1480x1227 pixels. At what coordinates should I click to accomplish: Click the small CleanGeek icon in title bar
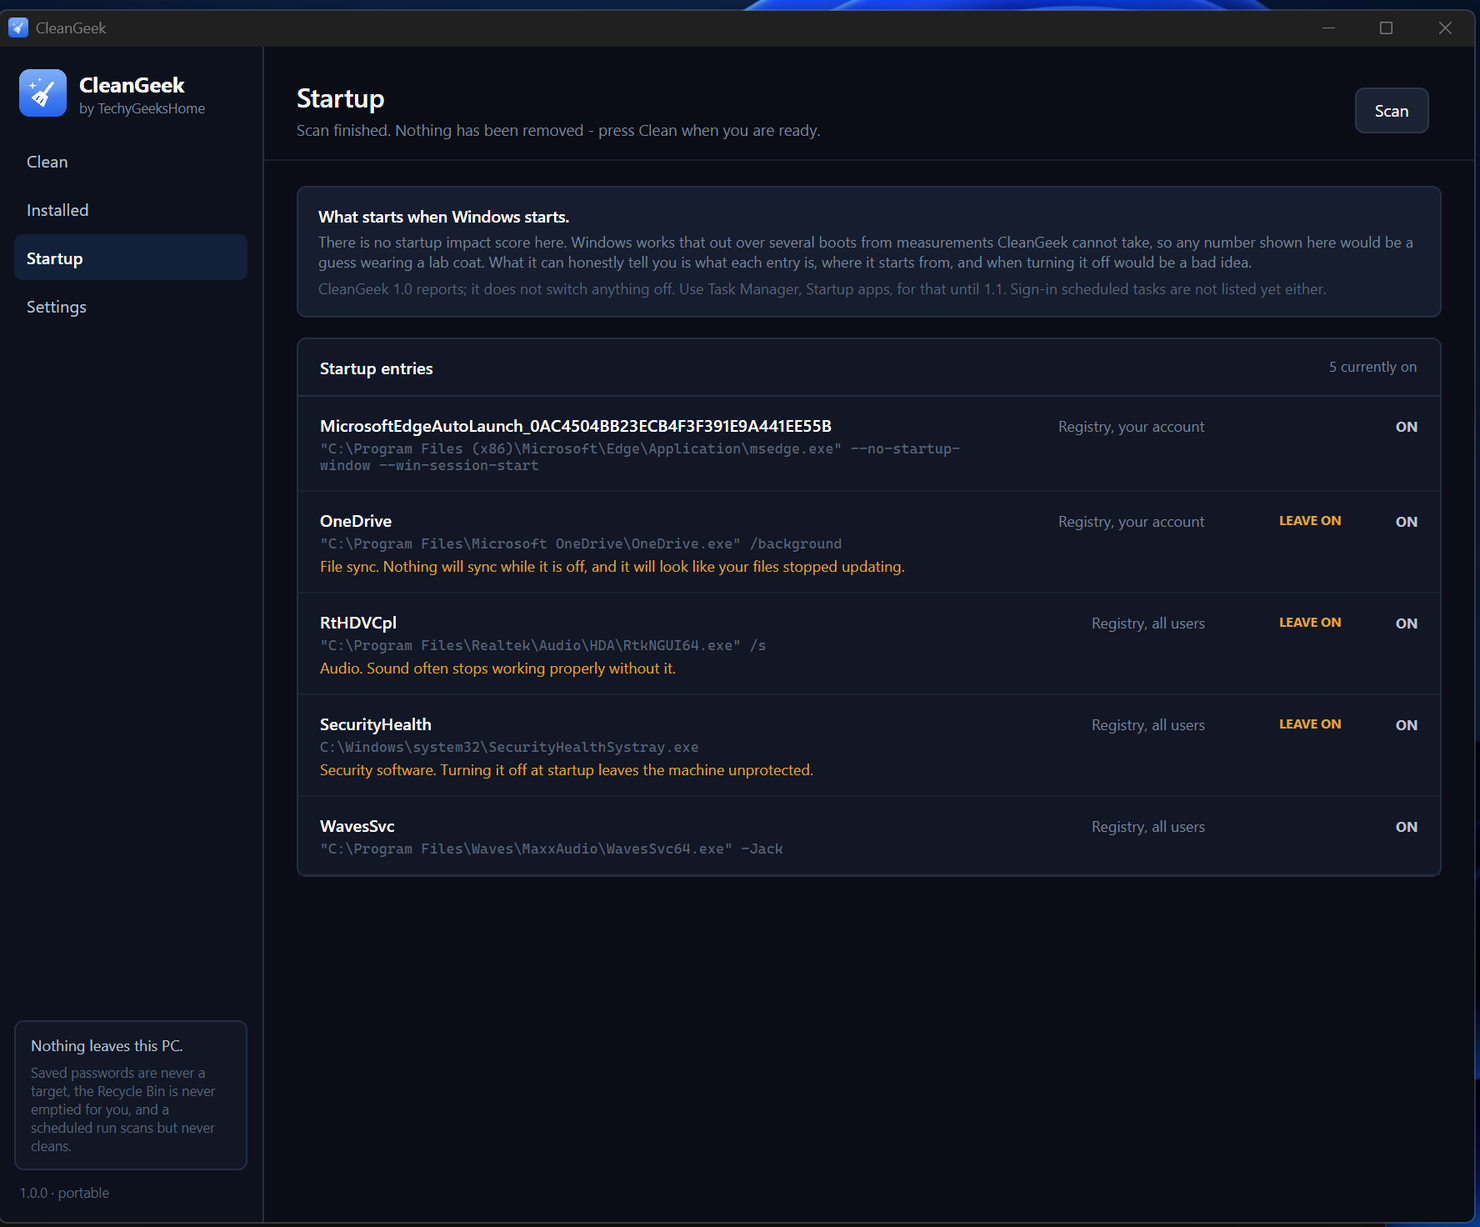[x=18, y=27]
